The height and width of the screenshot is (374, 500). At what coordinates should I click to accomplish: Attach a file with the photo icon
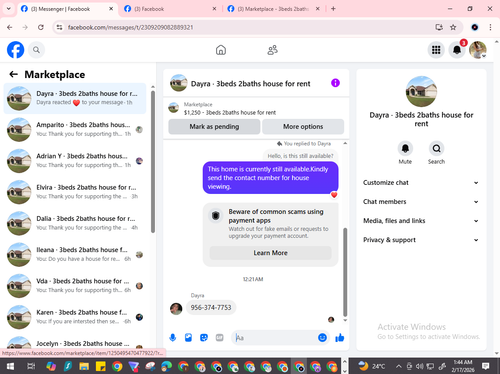pos(188,338)
